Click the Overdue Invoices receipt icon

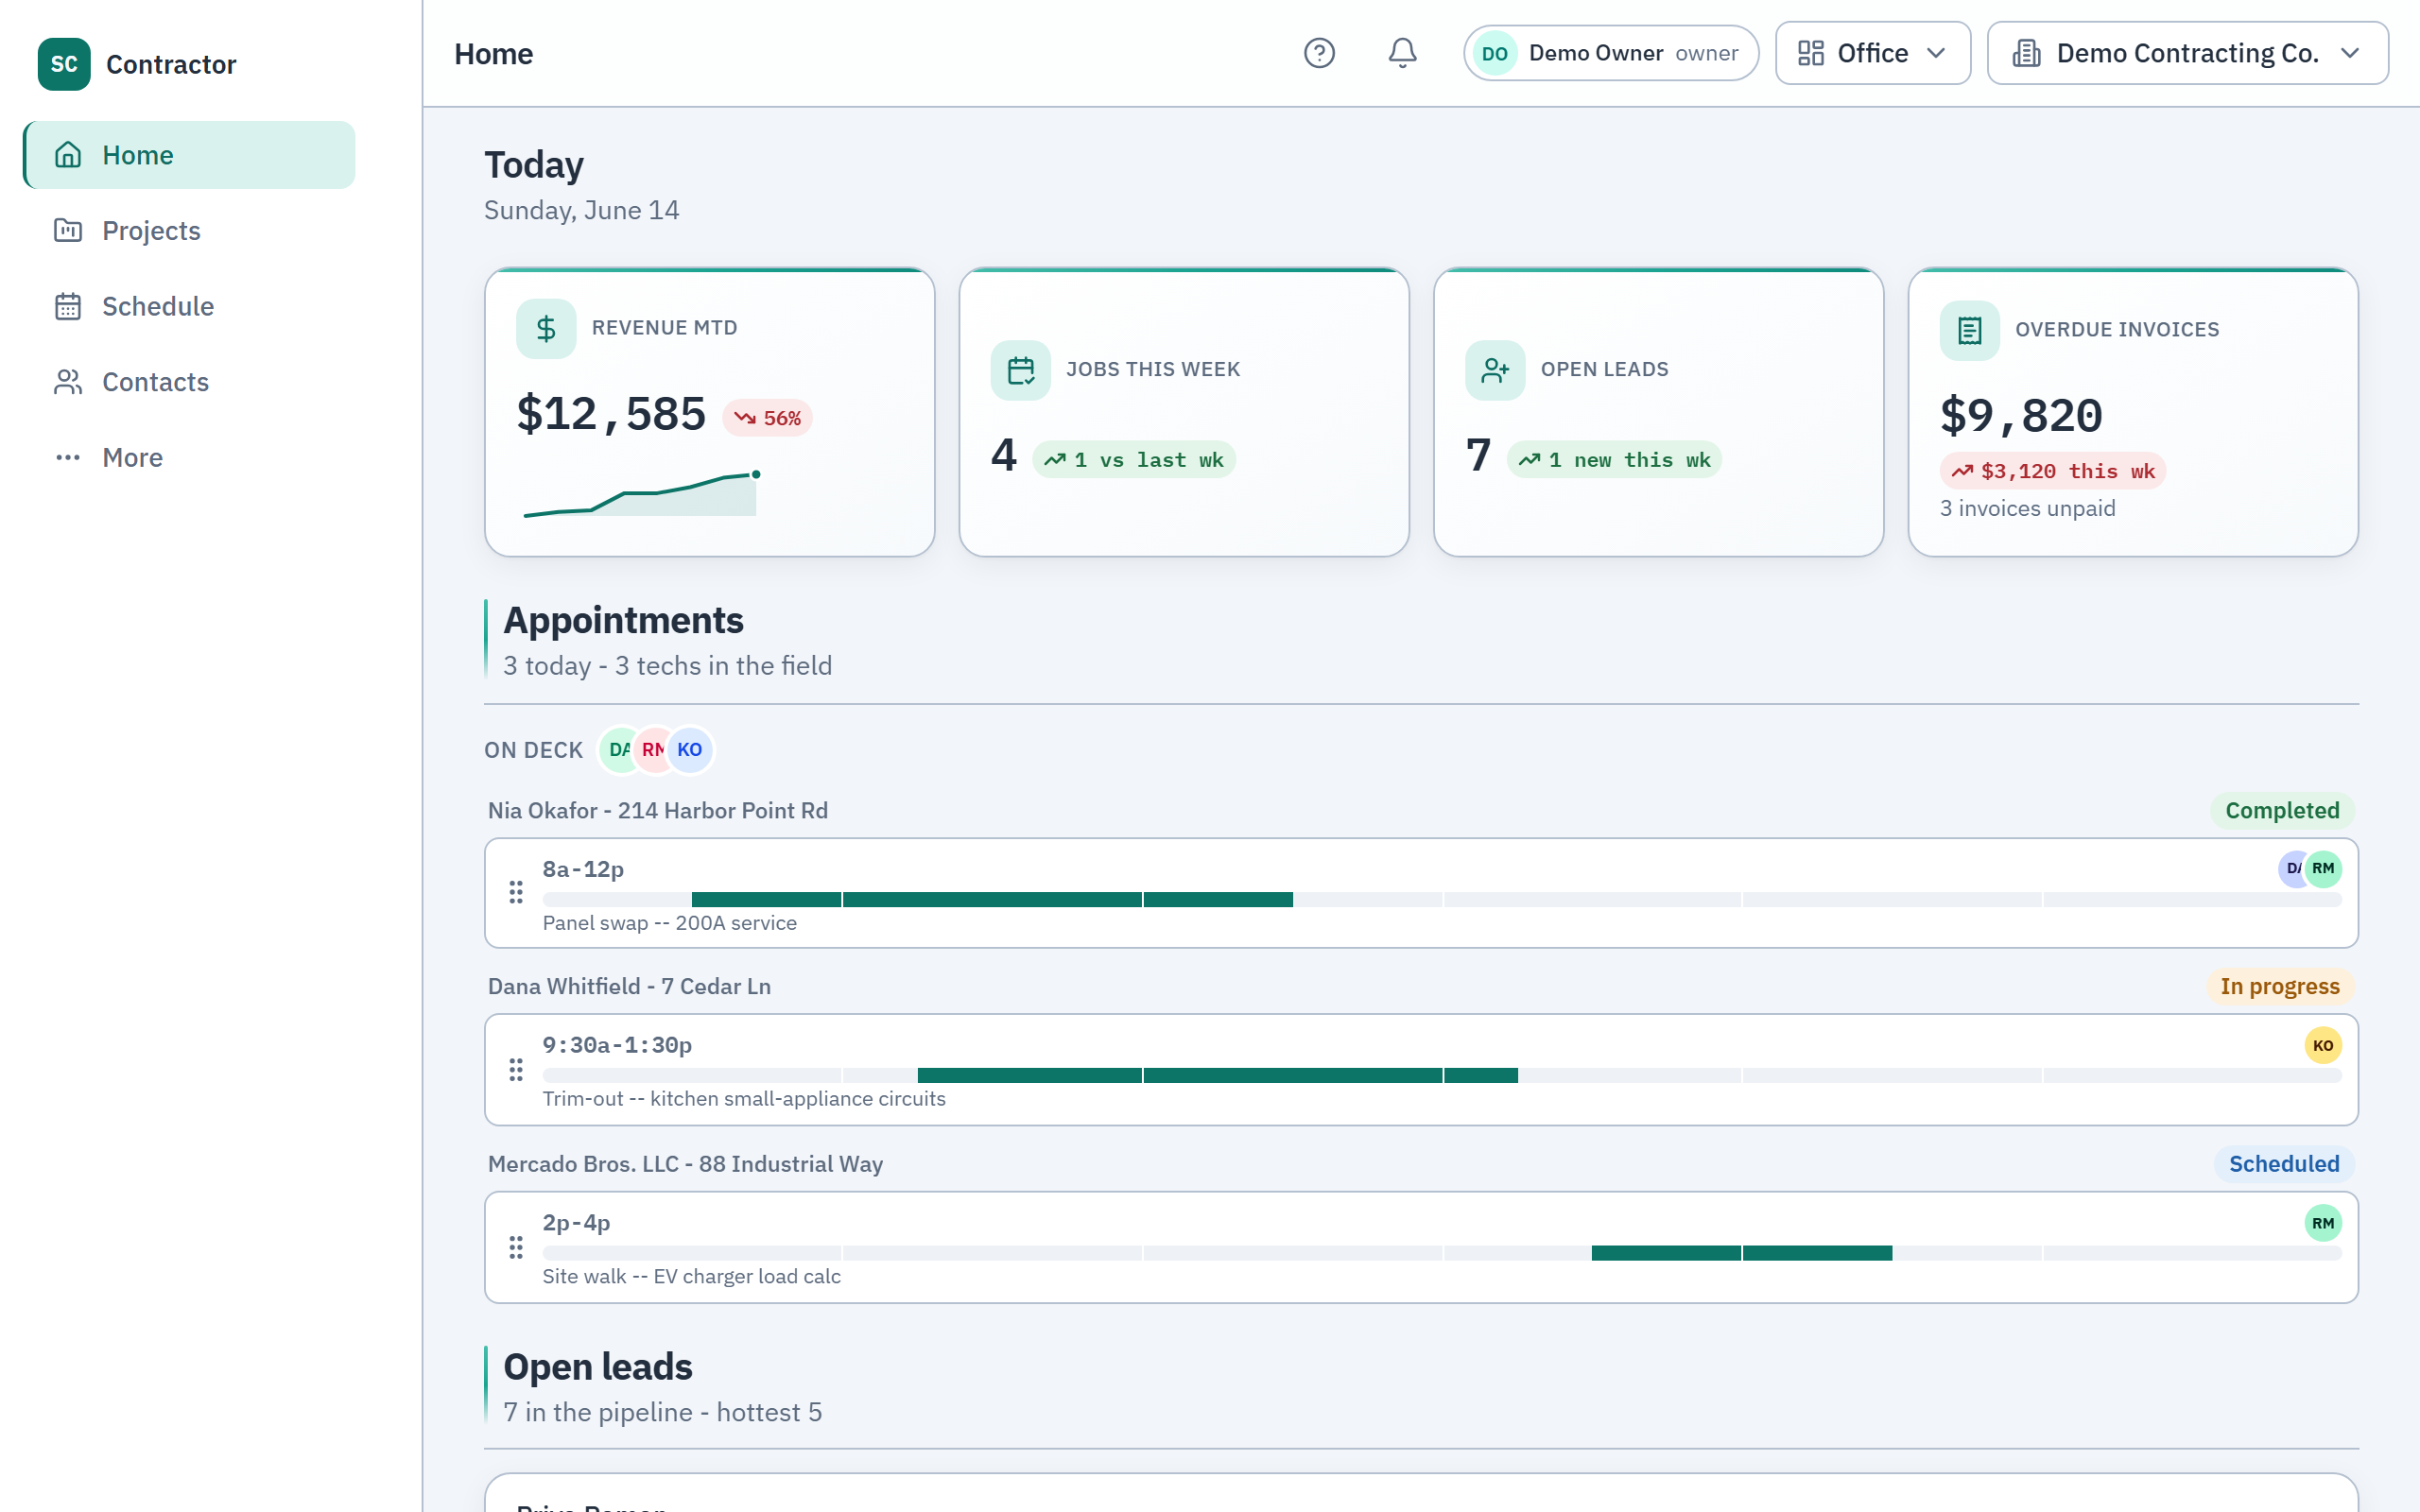(x=1969, y=330)
